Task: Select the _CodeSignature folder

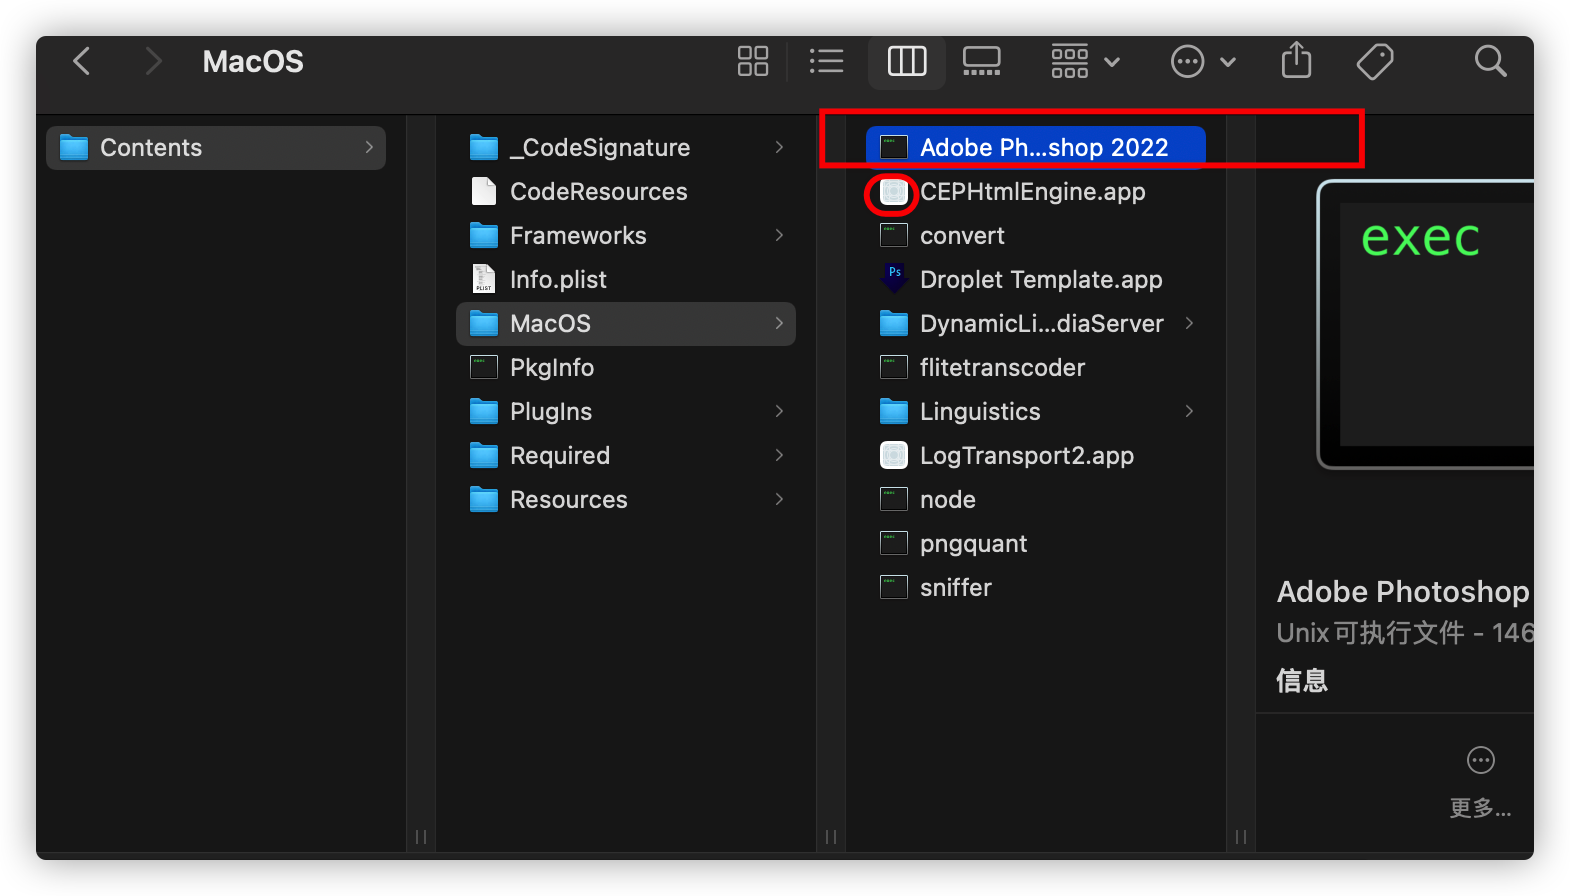Action: (x=626, y=148)
